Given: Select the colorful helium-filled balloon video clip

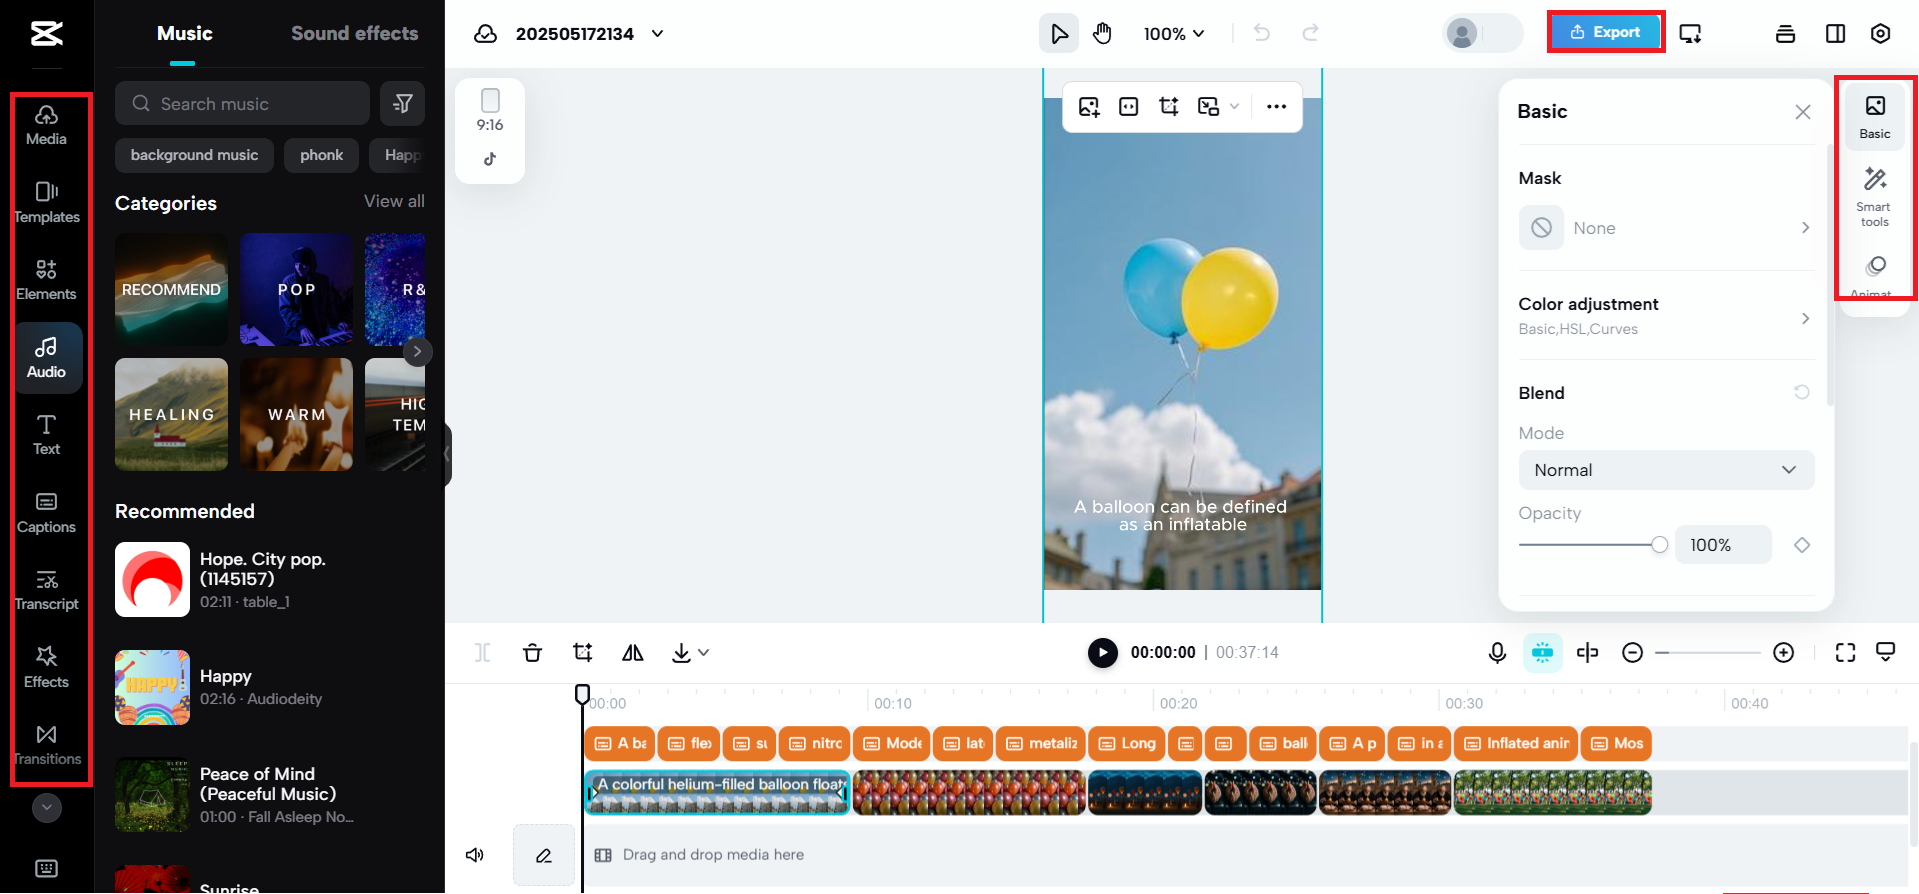Looking at the screenshot, I should tap(717, 793).
